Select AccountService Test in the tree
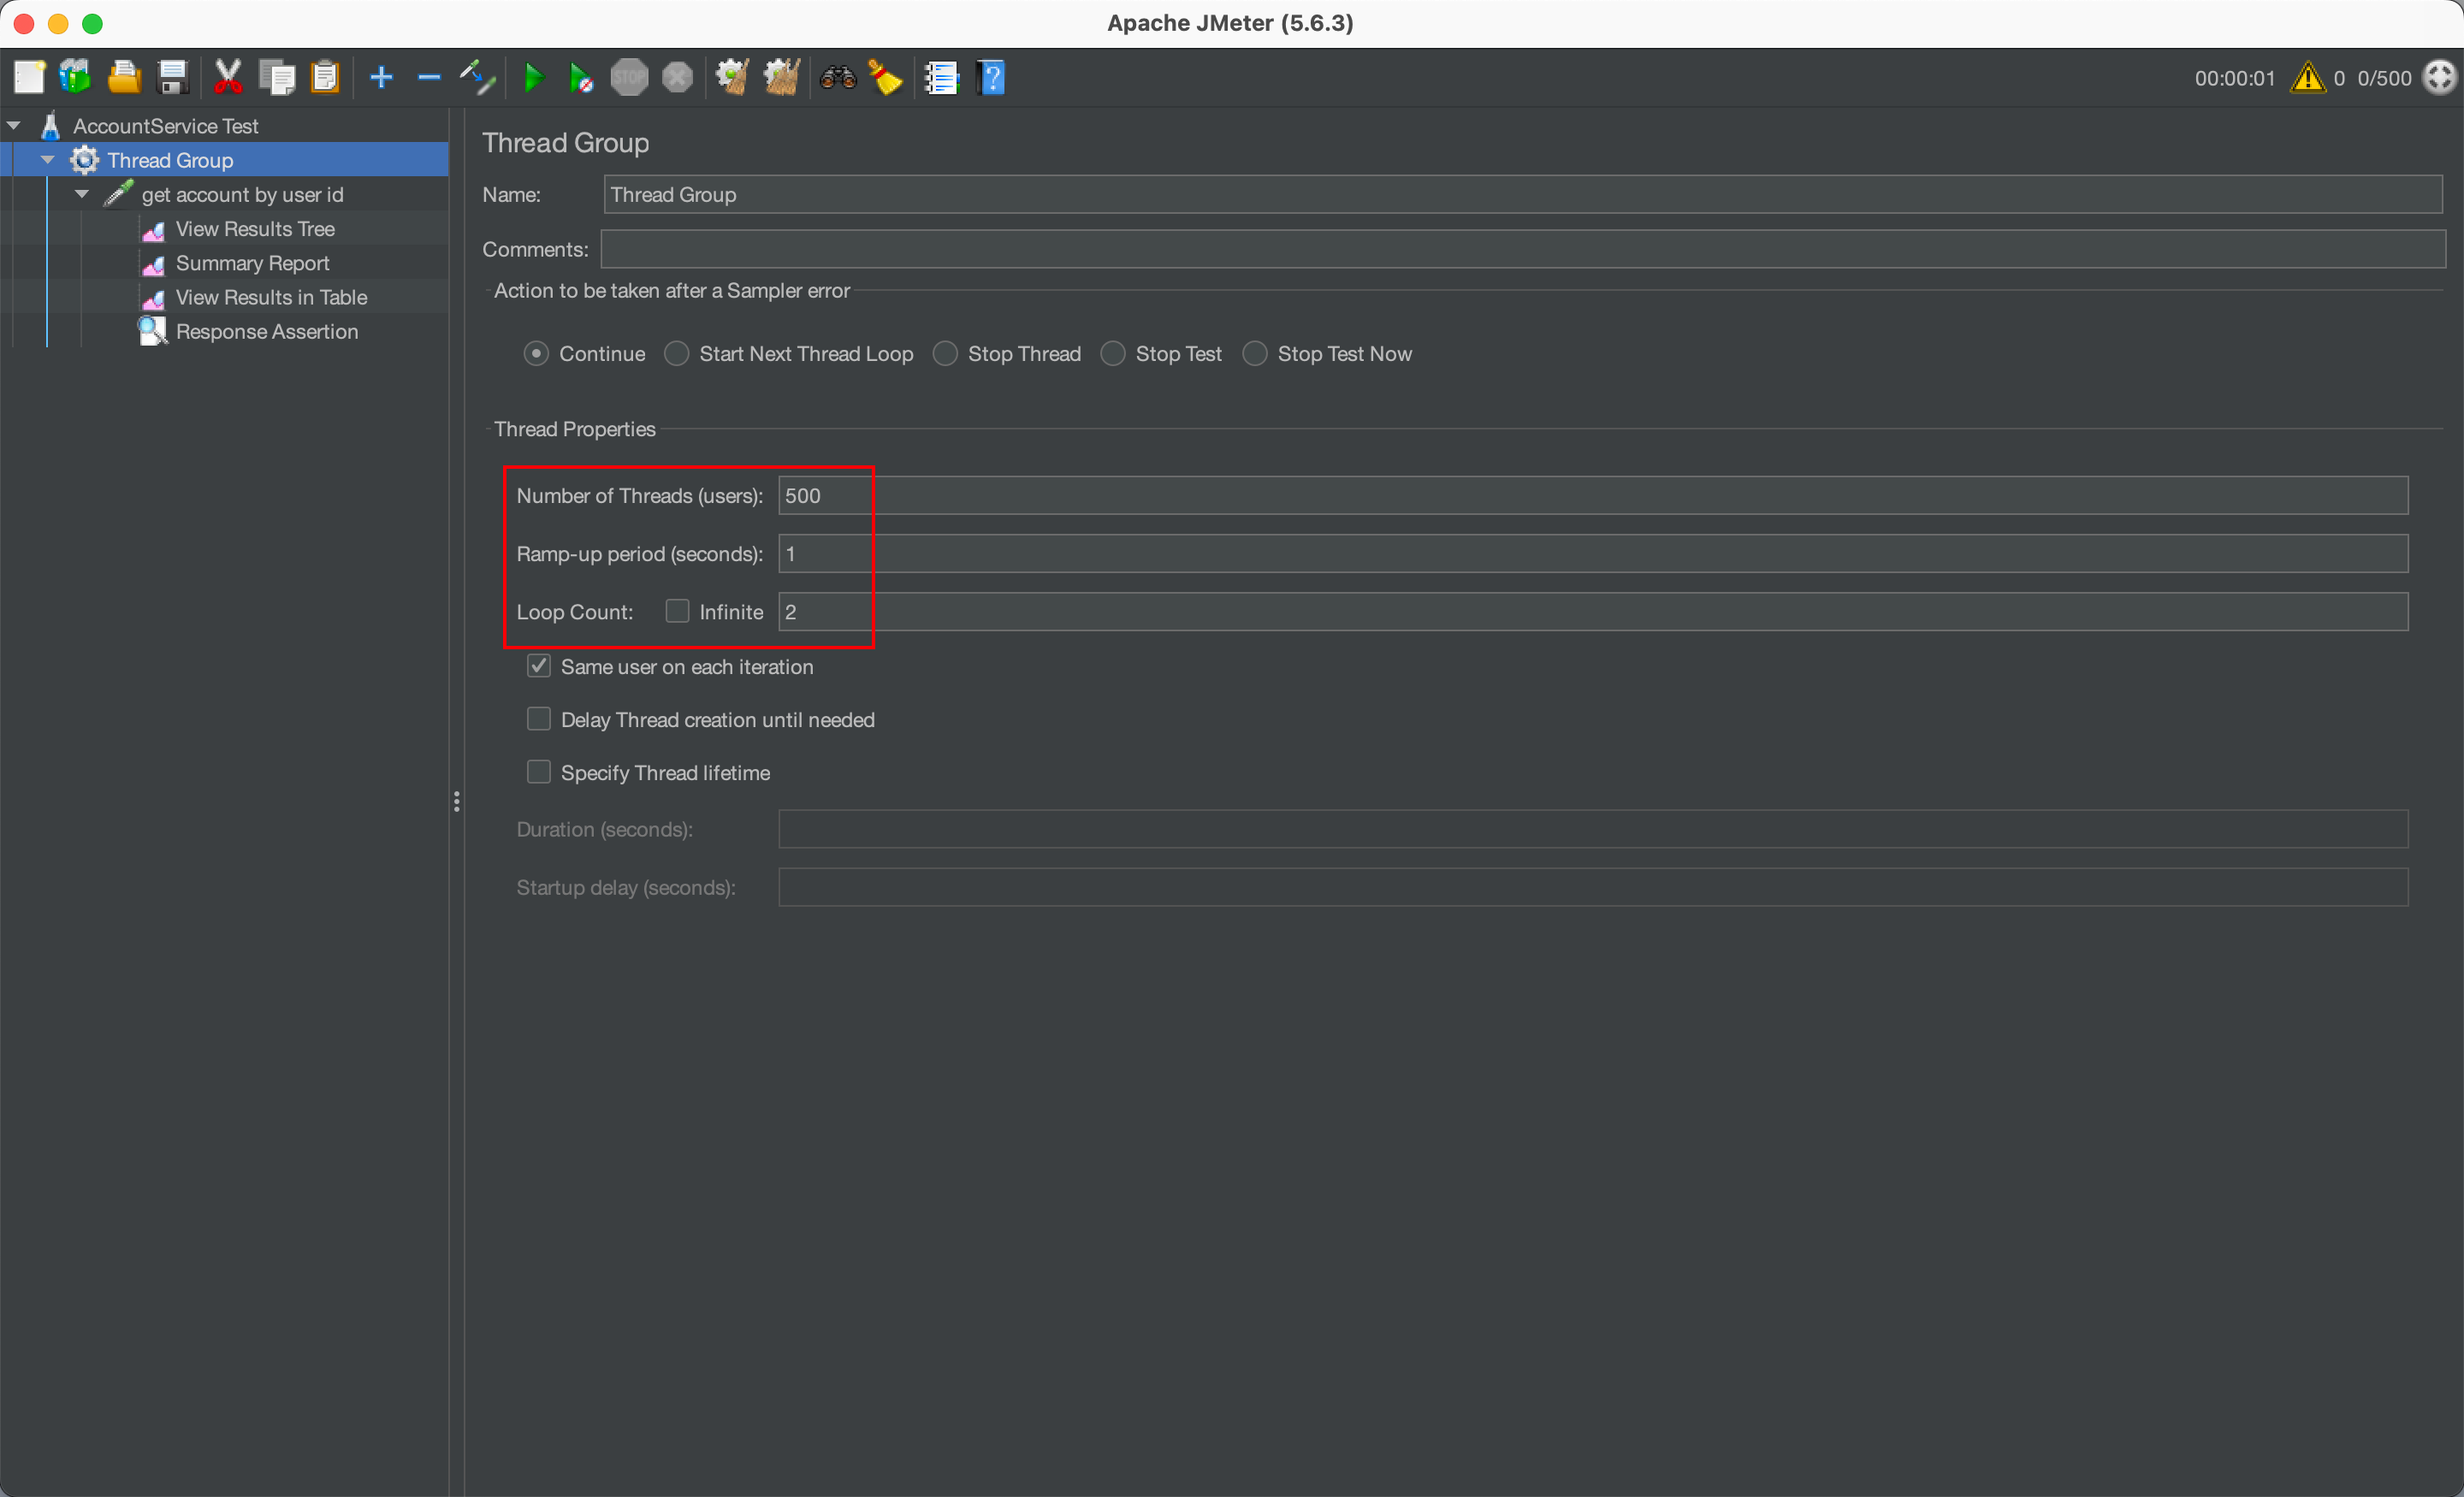This screenshot has height=1497, width=2464. click(x=165, y=126)
